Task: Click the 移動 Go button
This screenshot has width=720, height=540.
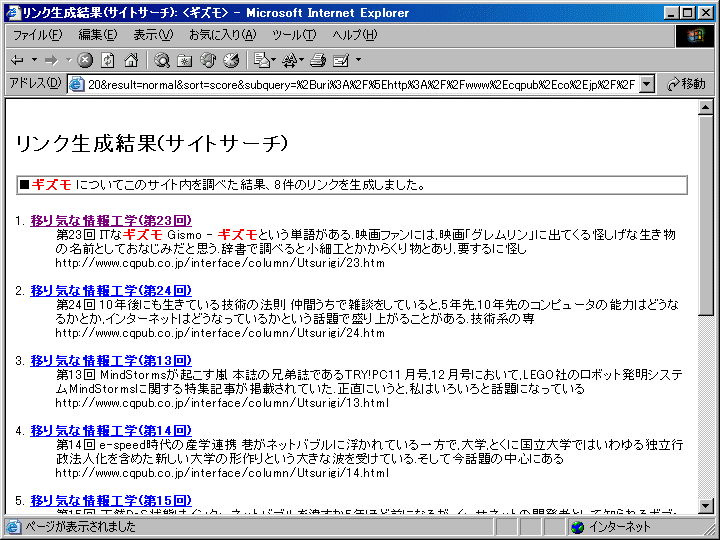Action: [686, 84]
